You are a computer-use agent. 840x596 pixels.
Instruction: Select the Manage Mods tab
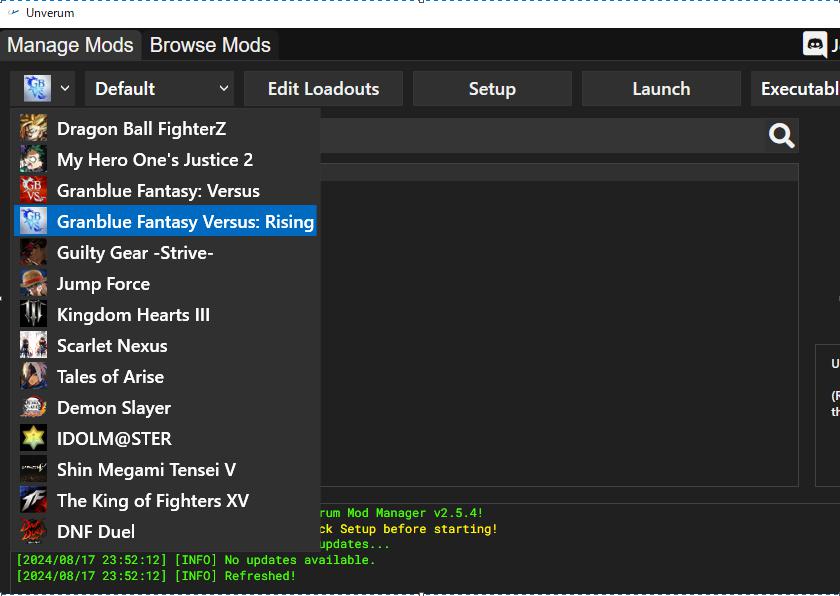point(70,45)
